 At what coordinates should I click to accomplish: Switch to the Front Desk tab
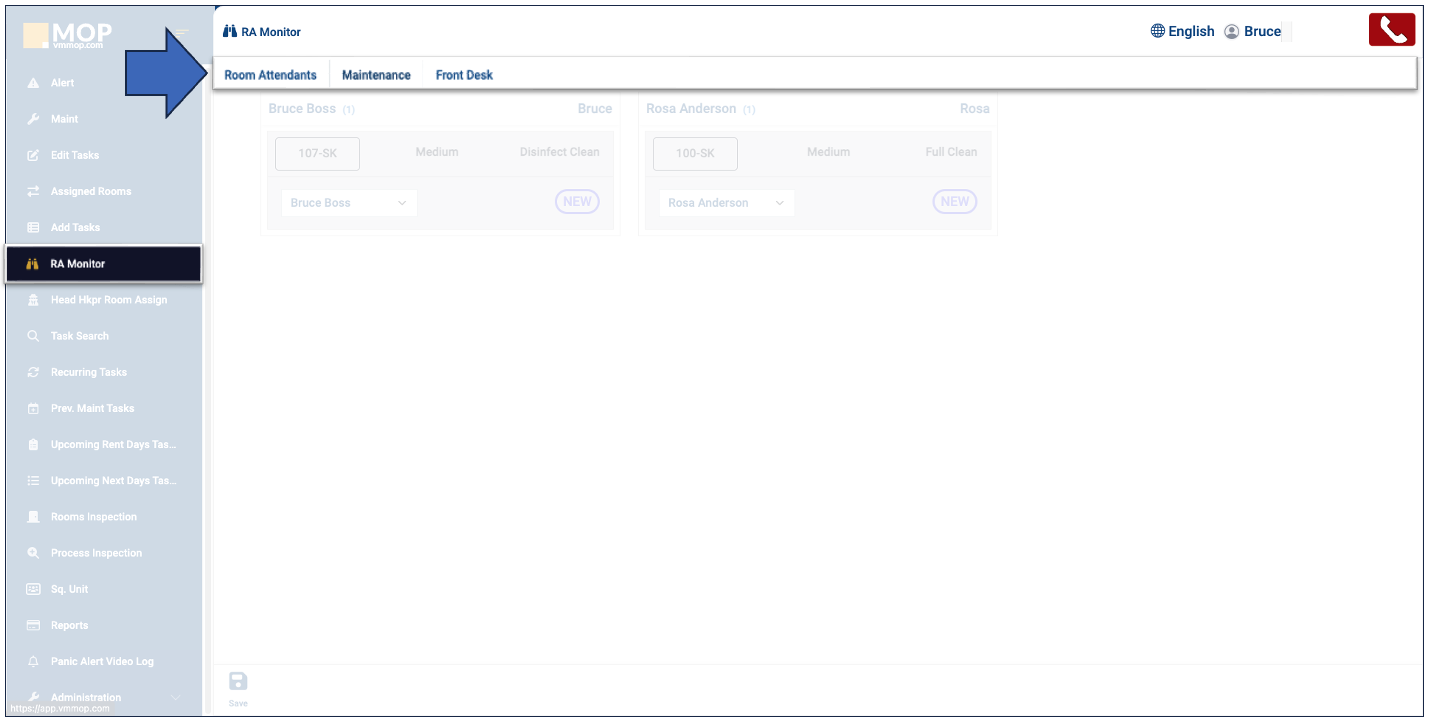click(464, 75)
